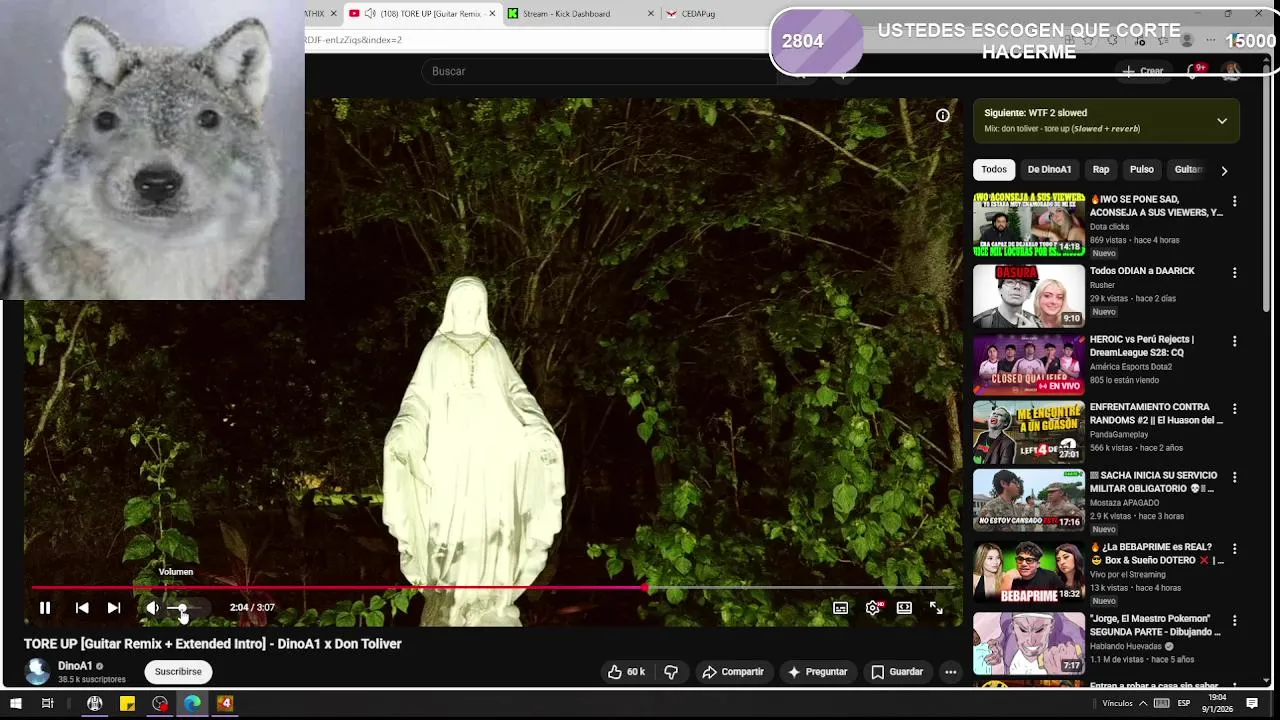Open Microsoft Edge from the taskbar
The image size is (1280, 720).
point(192,703)
